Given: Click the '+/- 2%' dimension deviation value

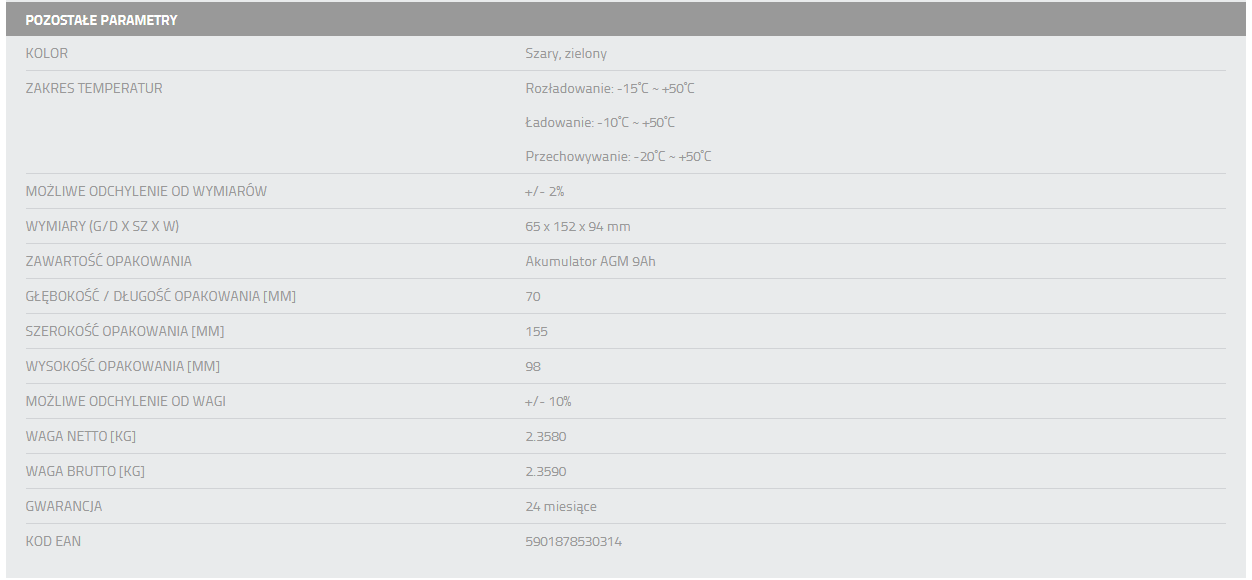Looking at the screenshot, I should (x=545, y=191).
